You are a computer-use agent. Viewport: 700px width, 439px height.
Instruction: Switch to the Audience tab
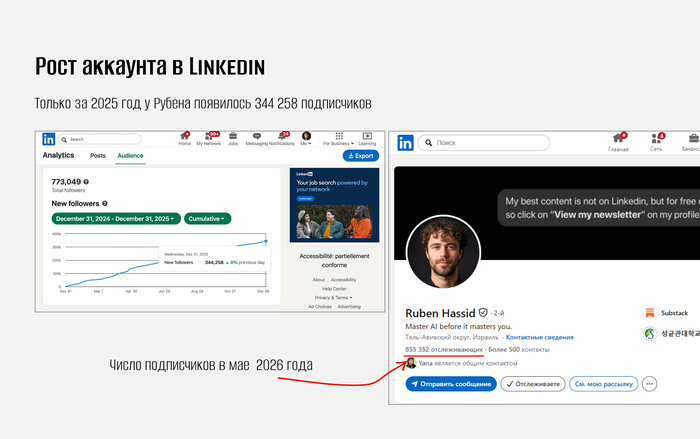[x=130, y=155]
